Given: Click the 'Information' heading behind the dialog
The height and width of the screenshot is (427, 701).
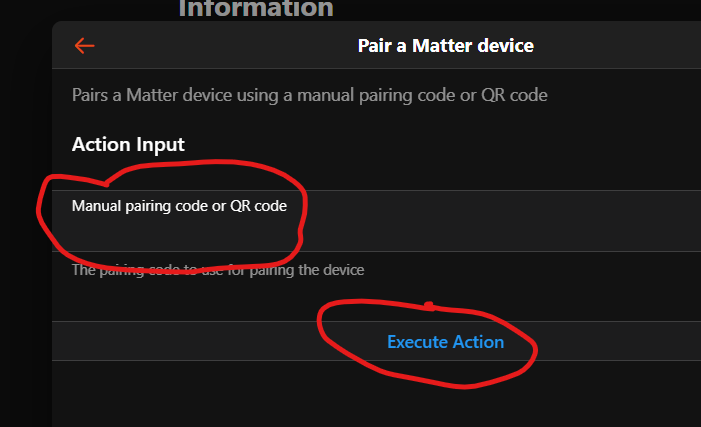Looking at the screenshot, I should (x=255, y=9).
